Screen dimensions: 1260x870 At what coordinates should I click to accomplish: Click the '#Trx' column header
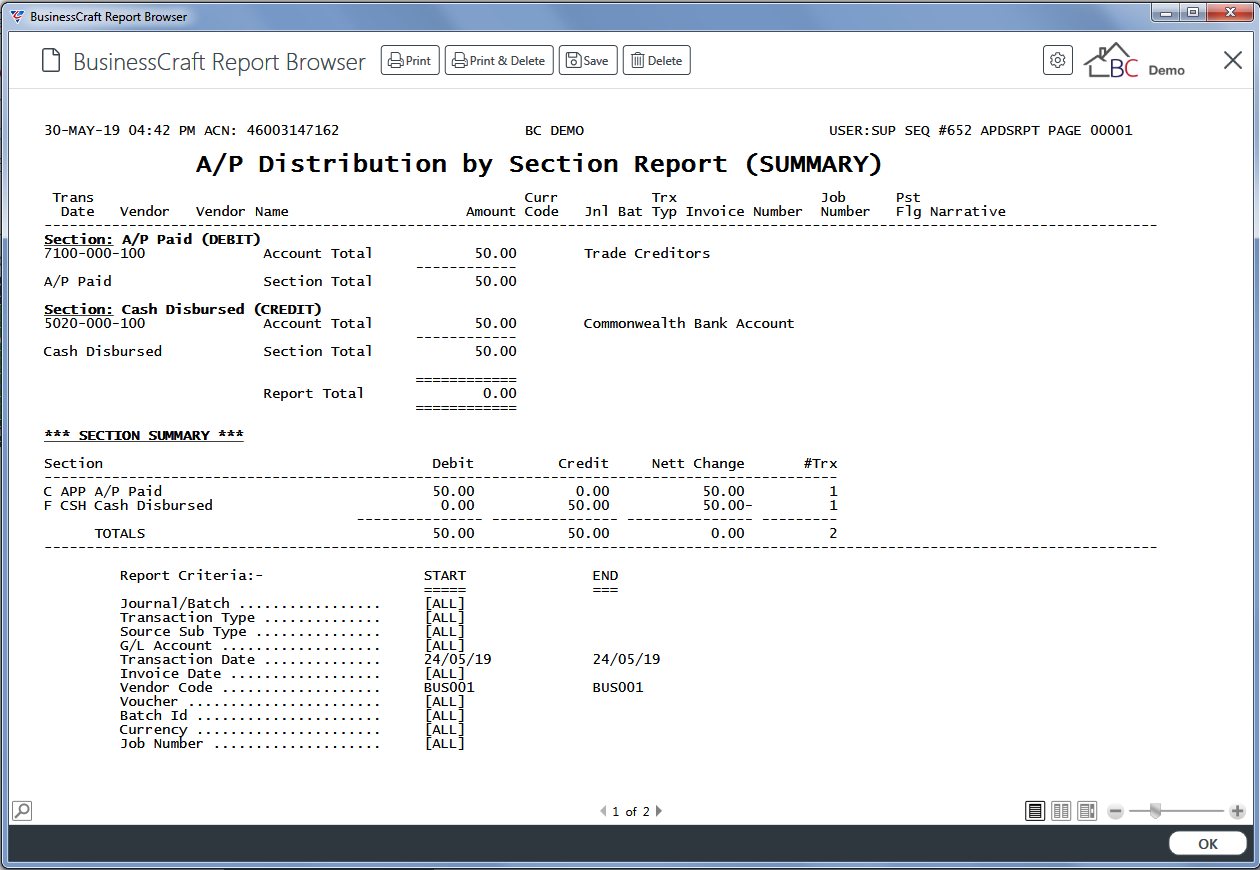coord(821,463)
